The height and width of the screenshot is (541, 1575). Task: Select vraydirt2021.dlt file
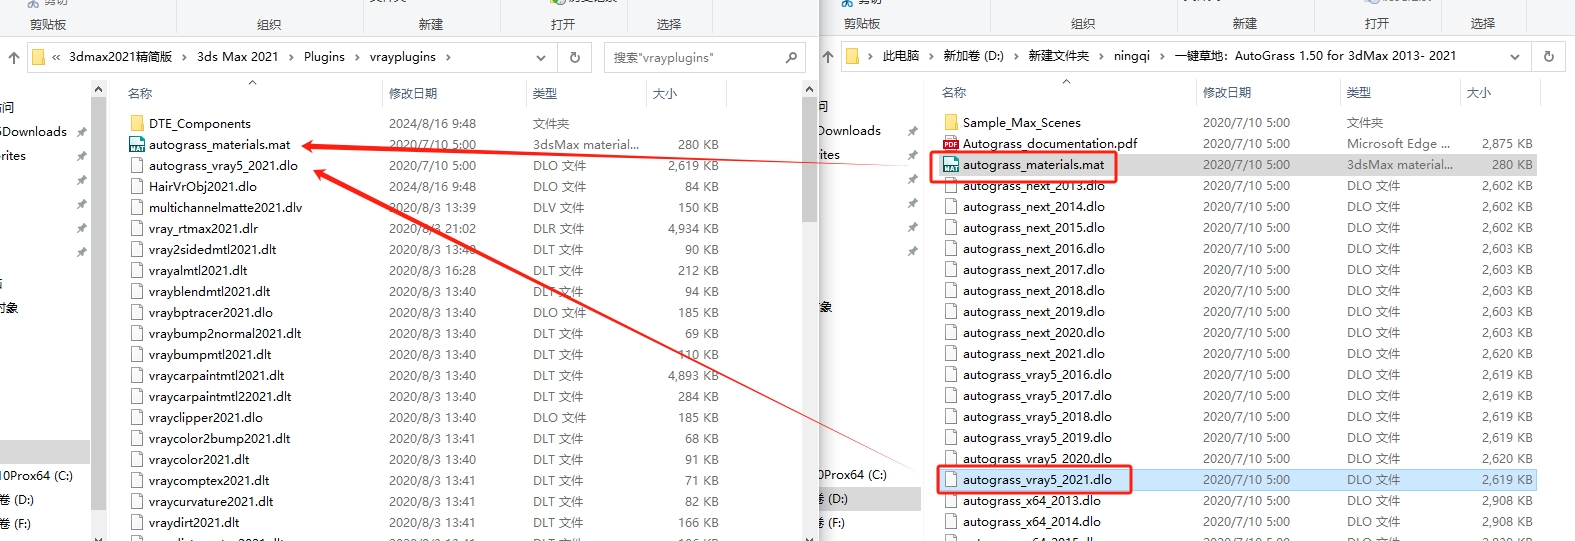(194, 522)
